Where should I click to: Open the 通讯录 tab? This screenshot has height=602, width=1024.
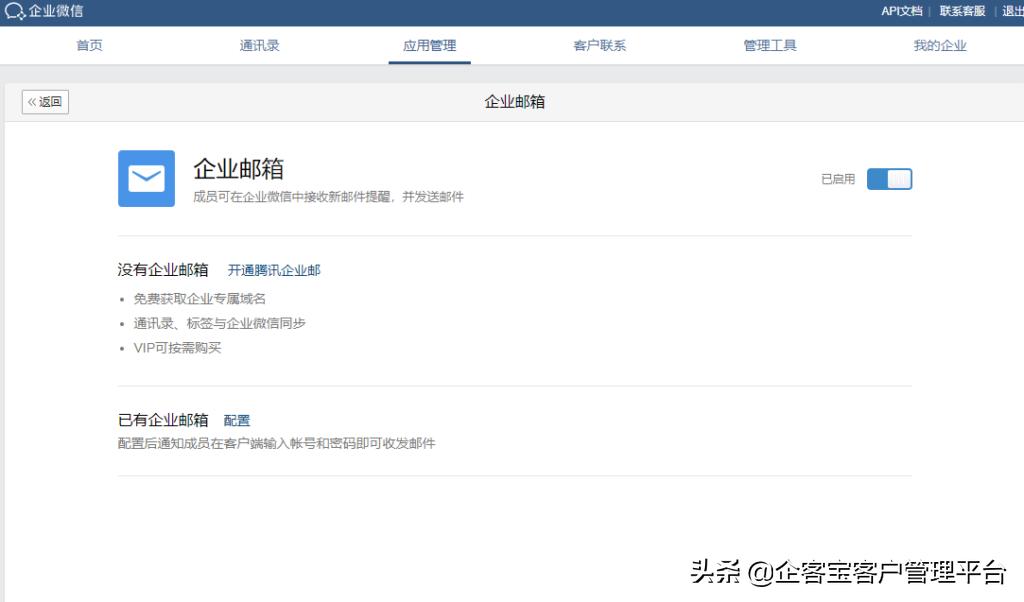click(259, 44)
